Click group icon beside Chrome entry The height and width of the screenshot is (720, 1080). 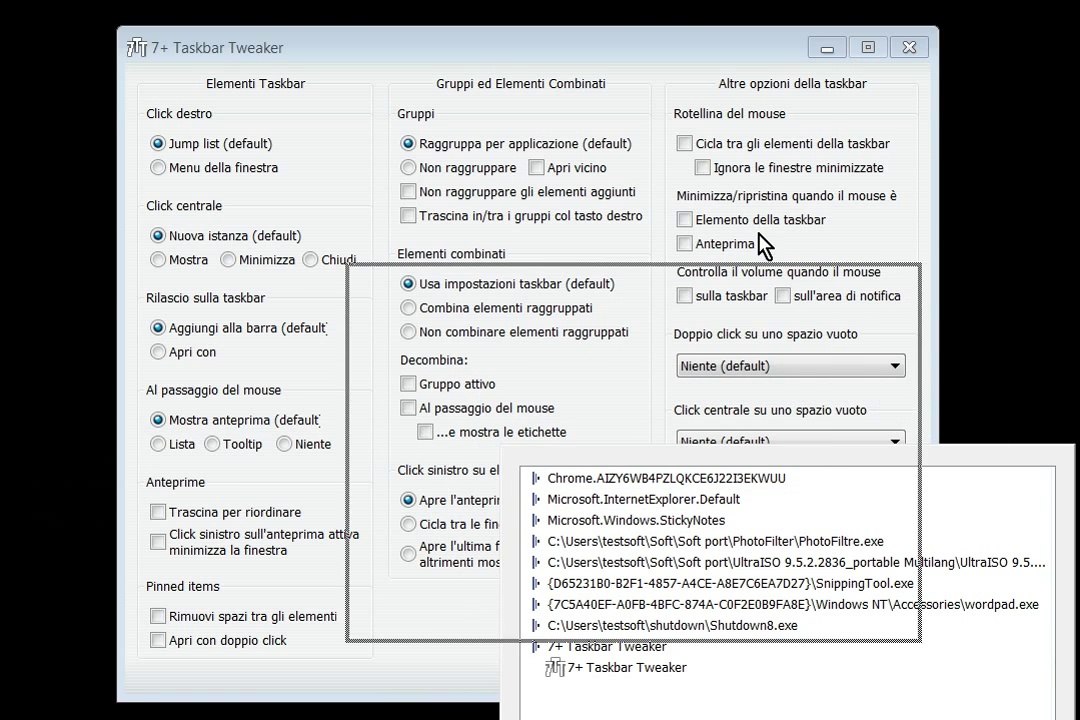coord(536,478)
